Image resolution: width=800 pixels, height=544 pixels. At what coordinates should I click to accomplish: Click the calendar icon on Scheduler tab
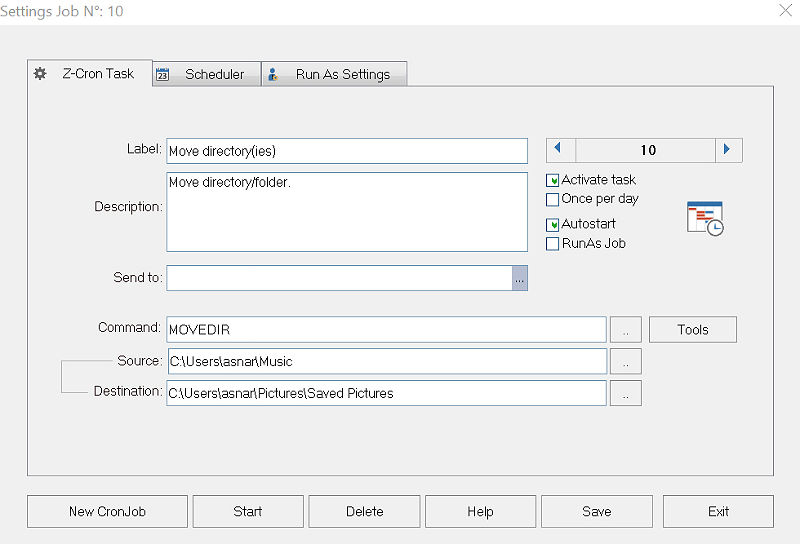click(162, 74)
